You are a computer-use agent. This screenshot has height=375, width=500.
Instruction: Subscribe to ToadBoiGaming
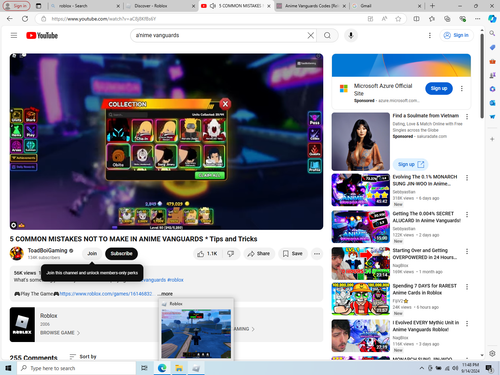point(121,254)
